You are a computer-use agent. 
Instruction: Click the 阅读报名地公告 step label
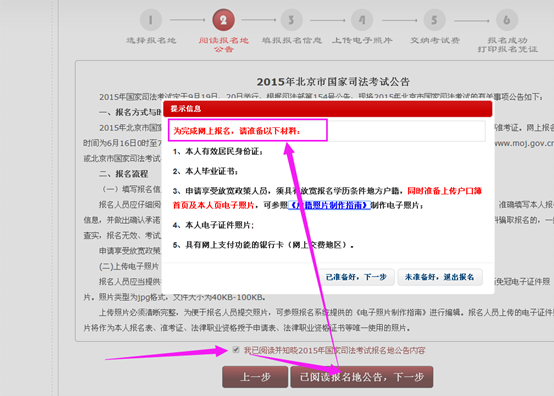coord(223,45)
